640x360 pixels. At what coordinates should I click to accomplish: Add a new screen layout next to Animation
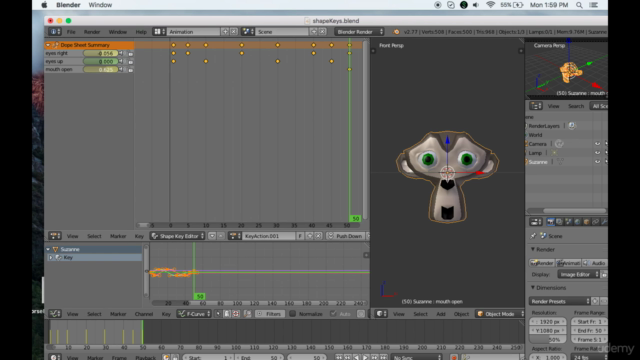click(225, 31)
